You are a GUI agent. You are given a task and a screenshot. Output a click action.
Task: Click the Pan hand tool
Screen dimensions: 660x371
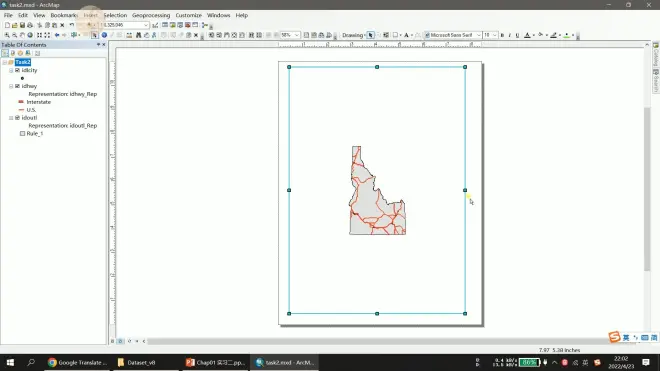22,35
